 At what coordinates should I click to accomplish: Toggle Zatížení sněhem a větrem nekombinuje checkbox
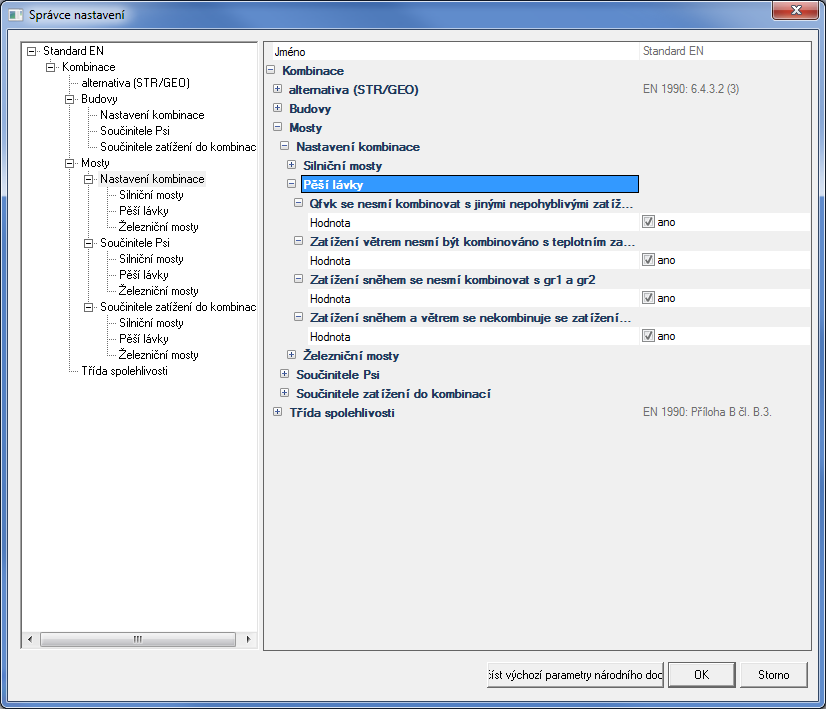[648, 336]
